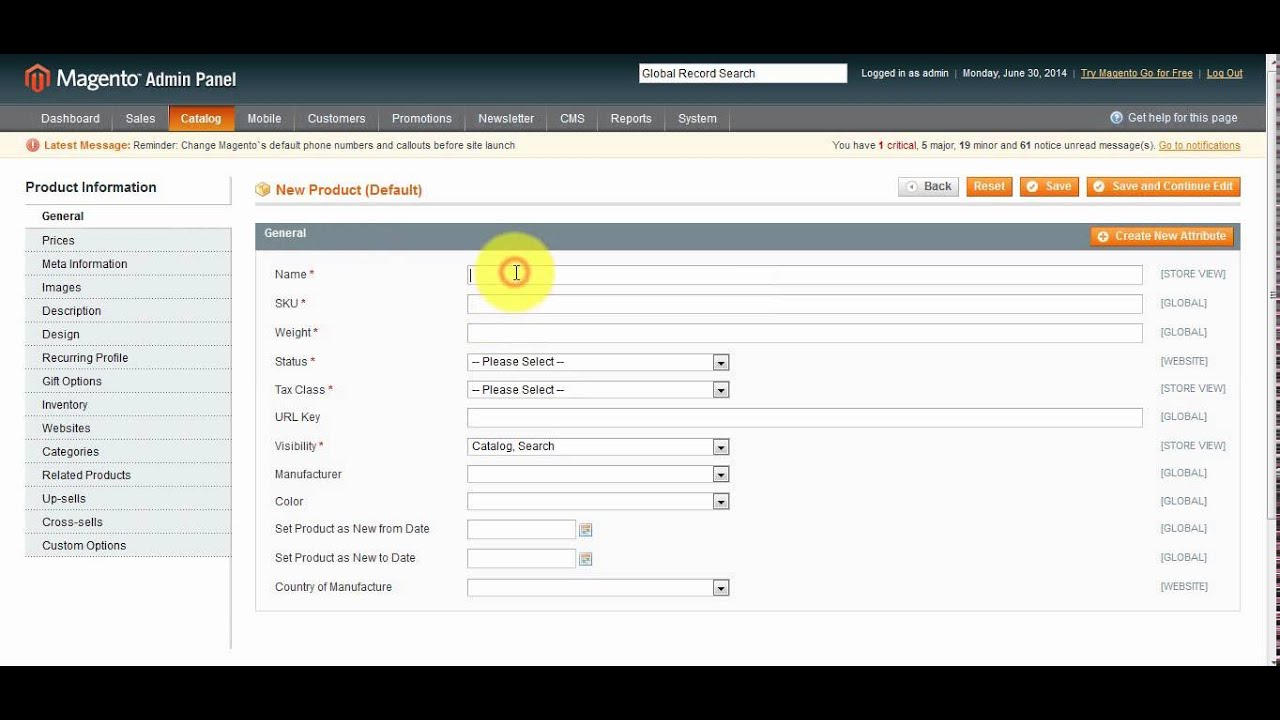The width and height of the screenshot is (1280, 720).
Task: Switch to the Inventory tab
Action: 128,405
